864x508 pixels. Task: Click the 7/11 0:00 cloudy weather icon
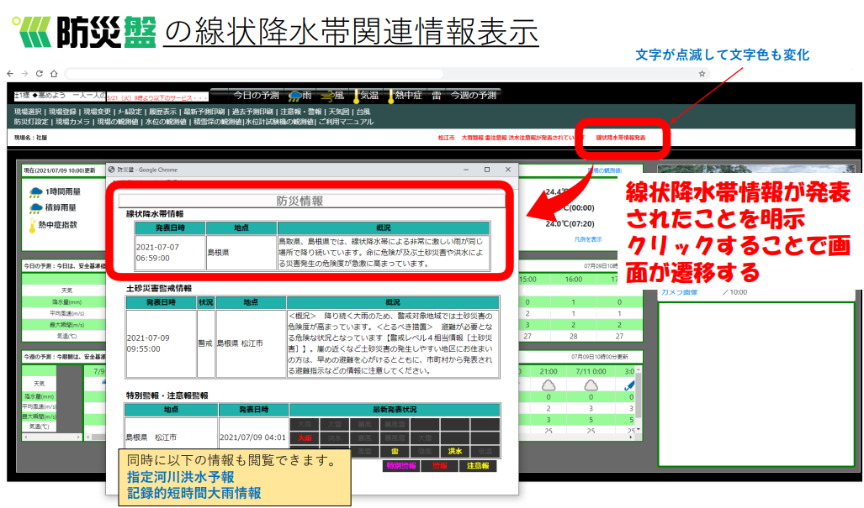coord(591,385)
